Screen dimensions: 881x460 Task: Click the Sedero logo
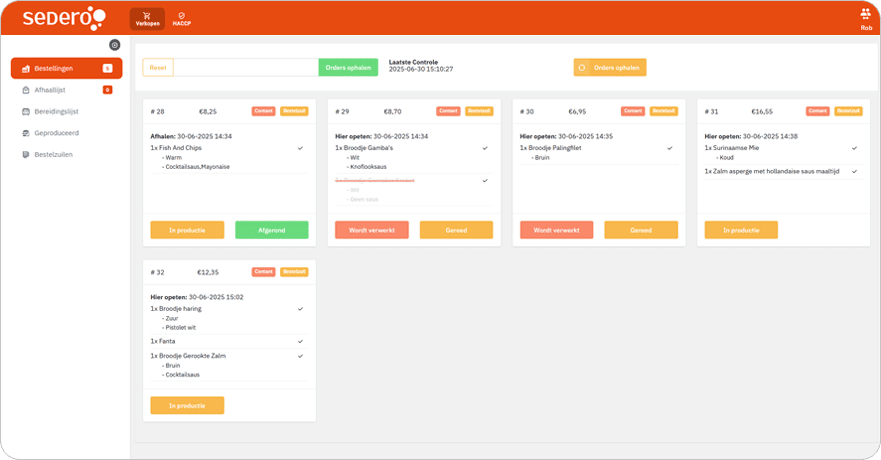63,18
